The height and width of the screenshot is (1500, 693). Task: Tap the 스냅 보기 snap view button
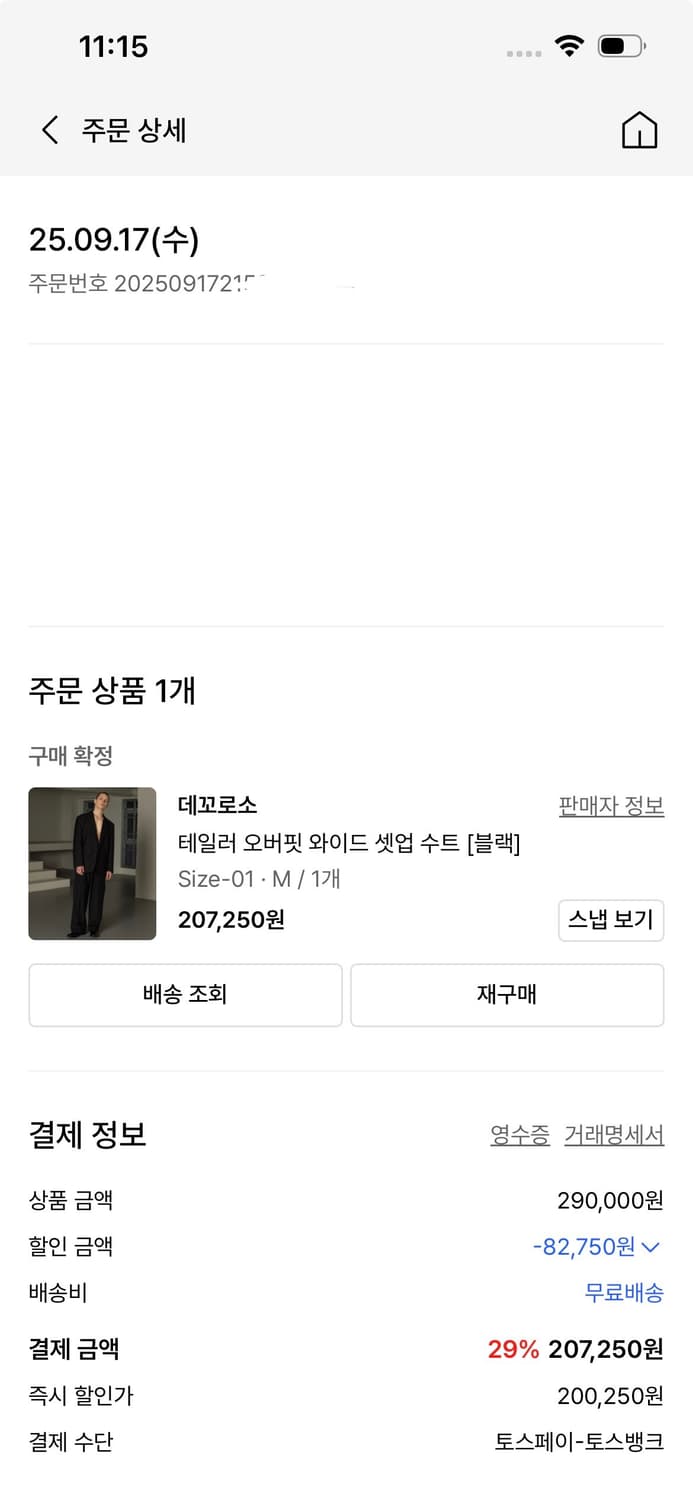(611, 920)
